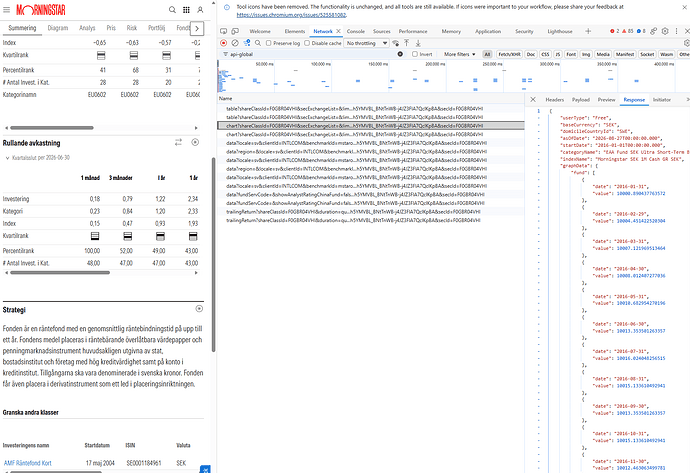Import HAR file with upload arrow

pyautogui.click(x=407, y=43)
